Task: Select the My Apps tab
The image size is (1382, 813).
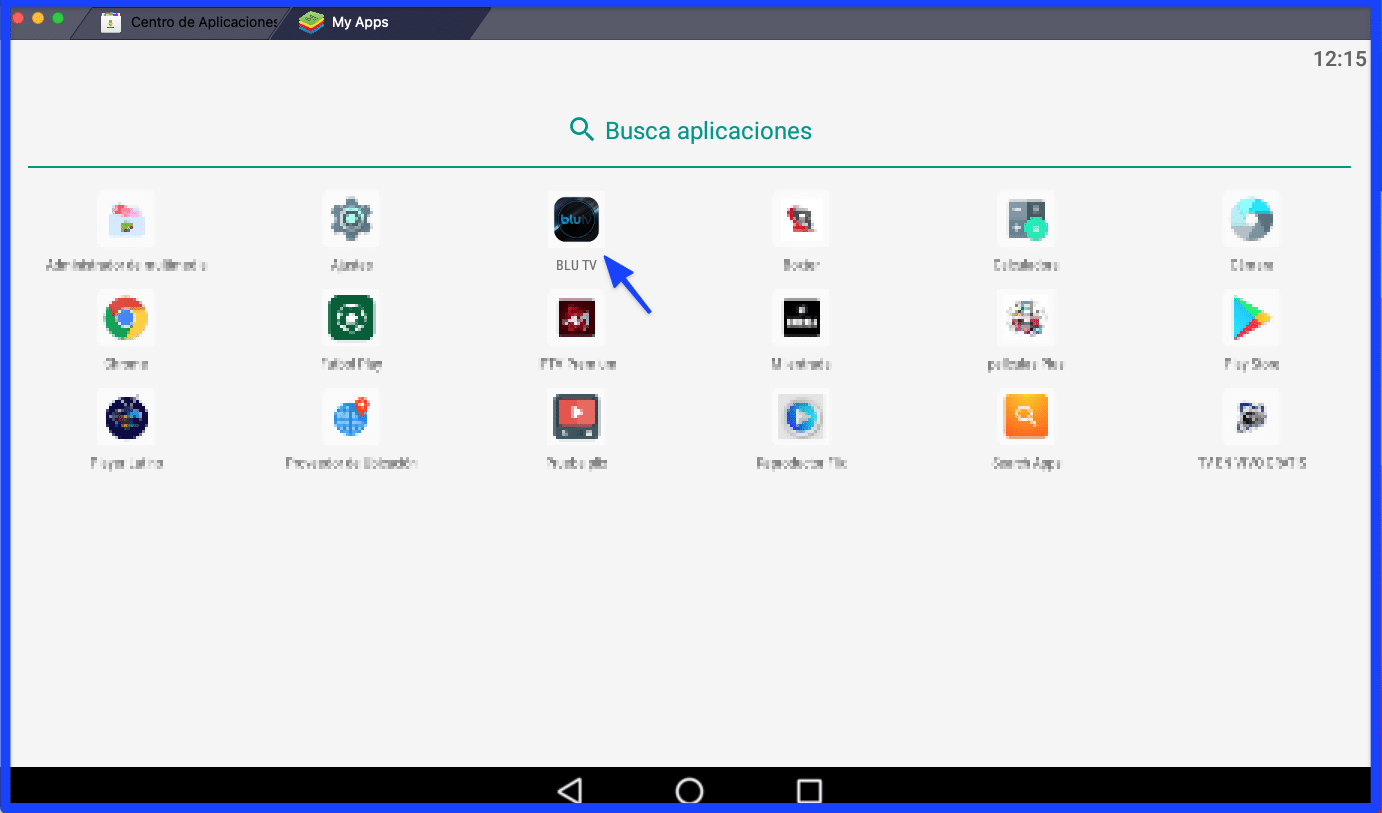Action: pyautogui.click(x=360, y=22)
